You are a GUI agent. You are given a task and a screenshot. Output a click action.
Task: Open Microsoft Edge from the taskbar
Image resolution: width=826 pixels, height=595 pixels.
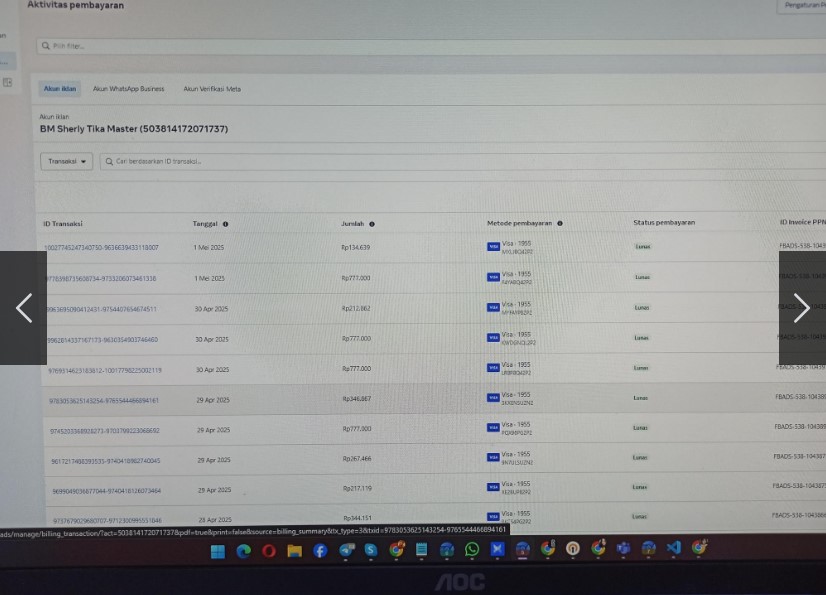click(x=243, y=550)
